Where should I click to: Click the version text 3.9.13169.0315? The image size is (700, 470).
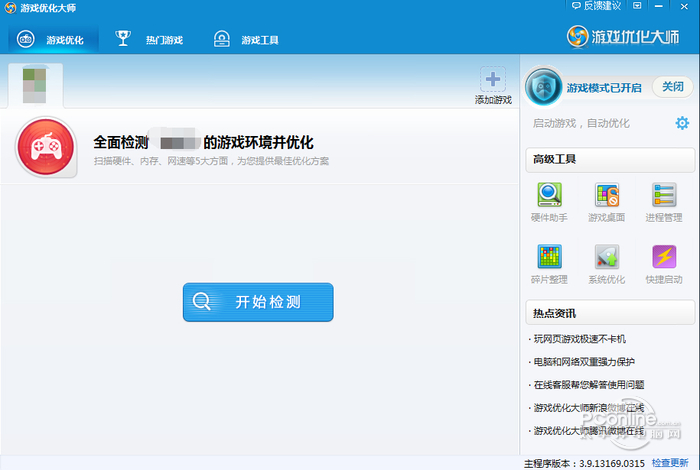612,463
